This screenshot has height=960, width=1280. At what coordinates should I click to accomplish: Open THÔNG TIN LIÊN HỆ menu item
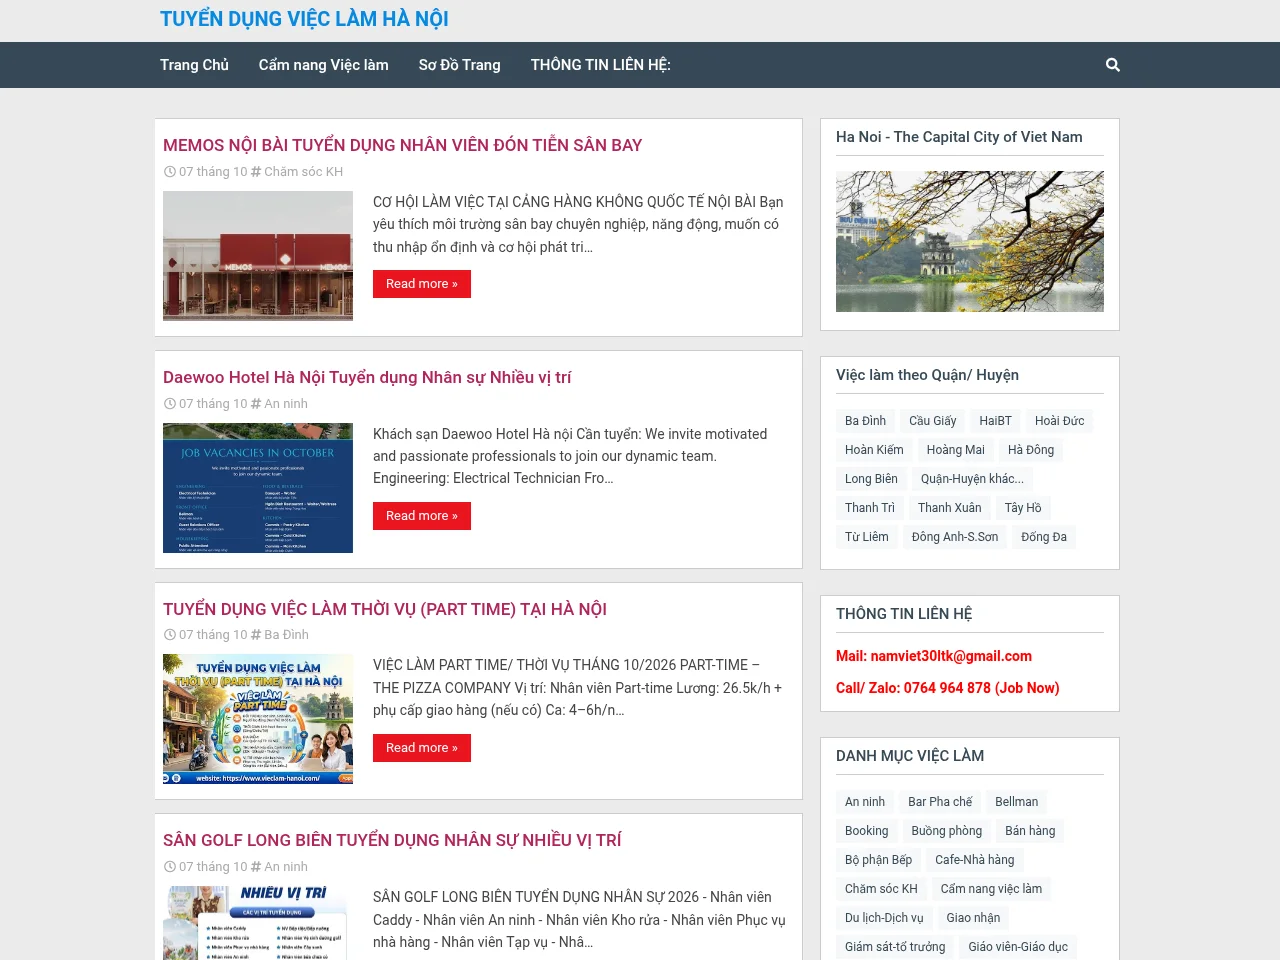tap(601, 65)
